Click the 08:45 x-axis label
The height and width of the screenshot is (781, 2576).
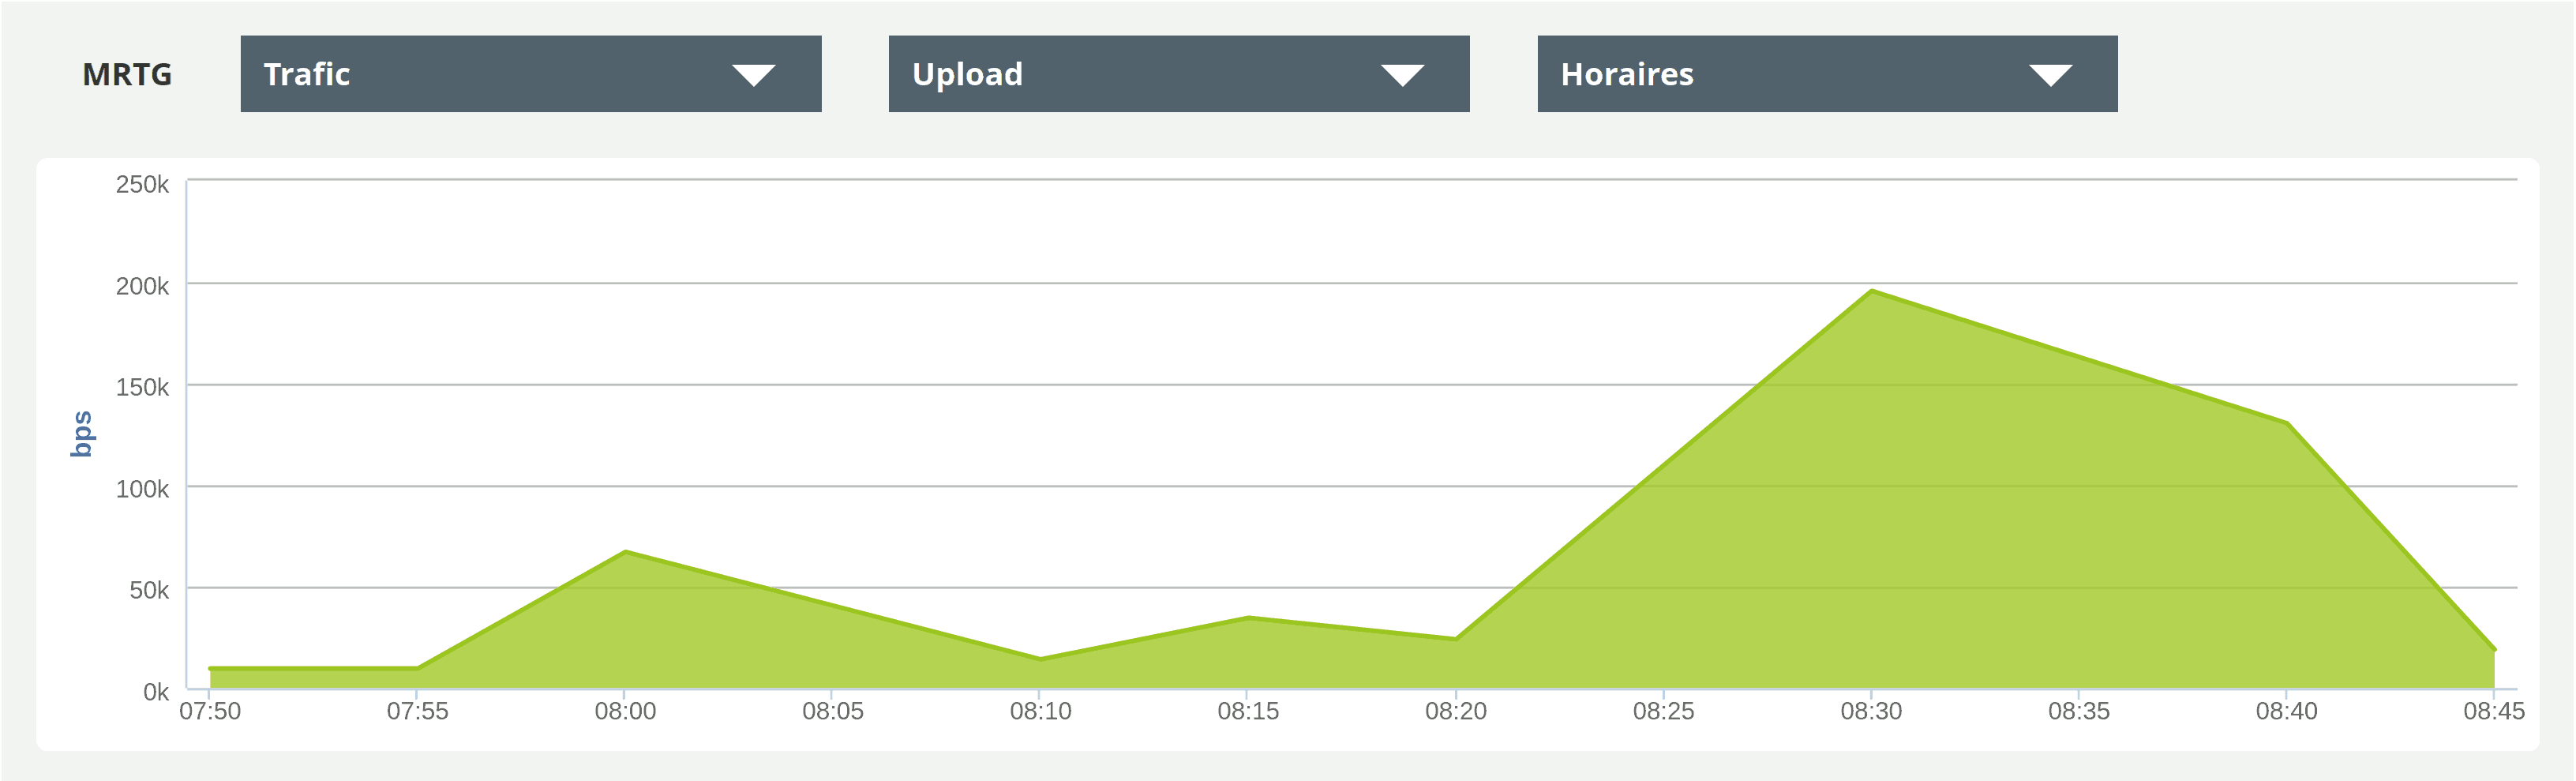[x=2494, y=711]
